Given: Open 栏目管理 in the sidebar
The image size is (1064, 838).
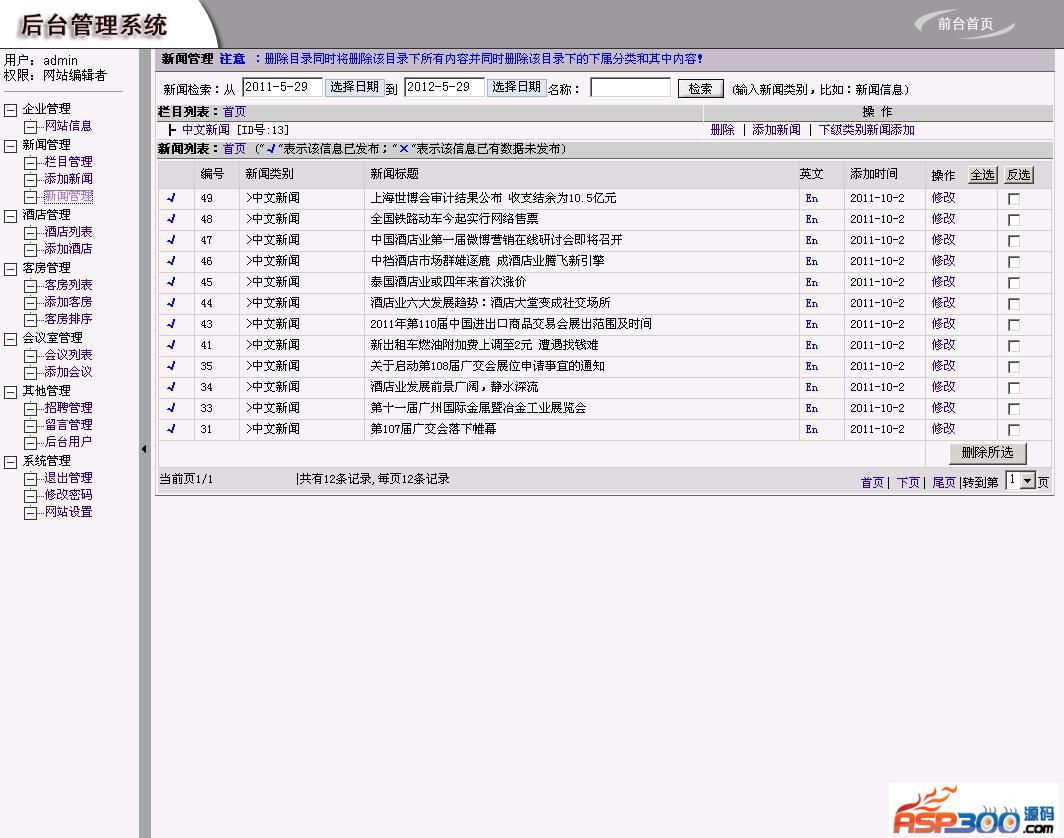Looking at the screenshot, I should point(68,161).
